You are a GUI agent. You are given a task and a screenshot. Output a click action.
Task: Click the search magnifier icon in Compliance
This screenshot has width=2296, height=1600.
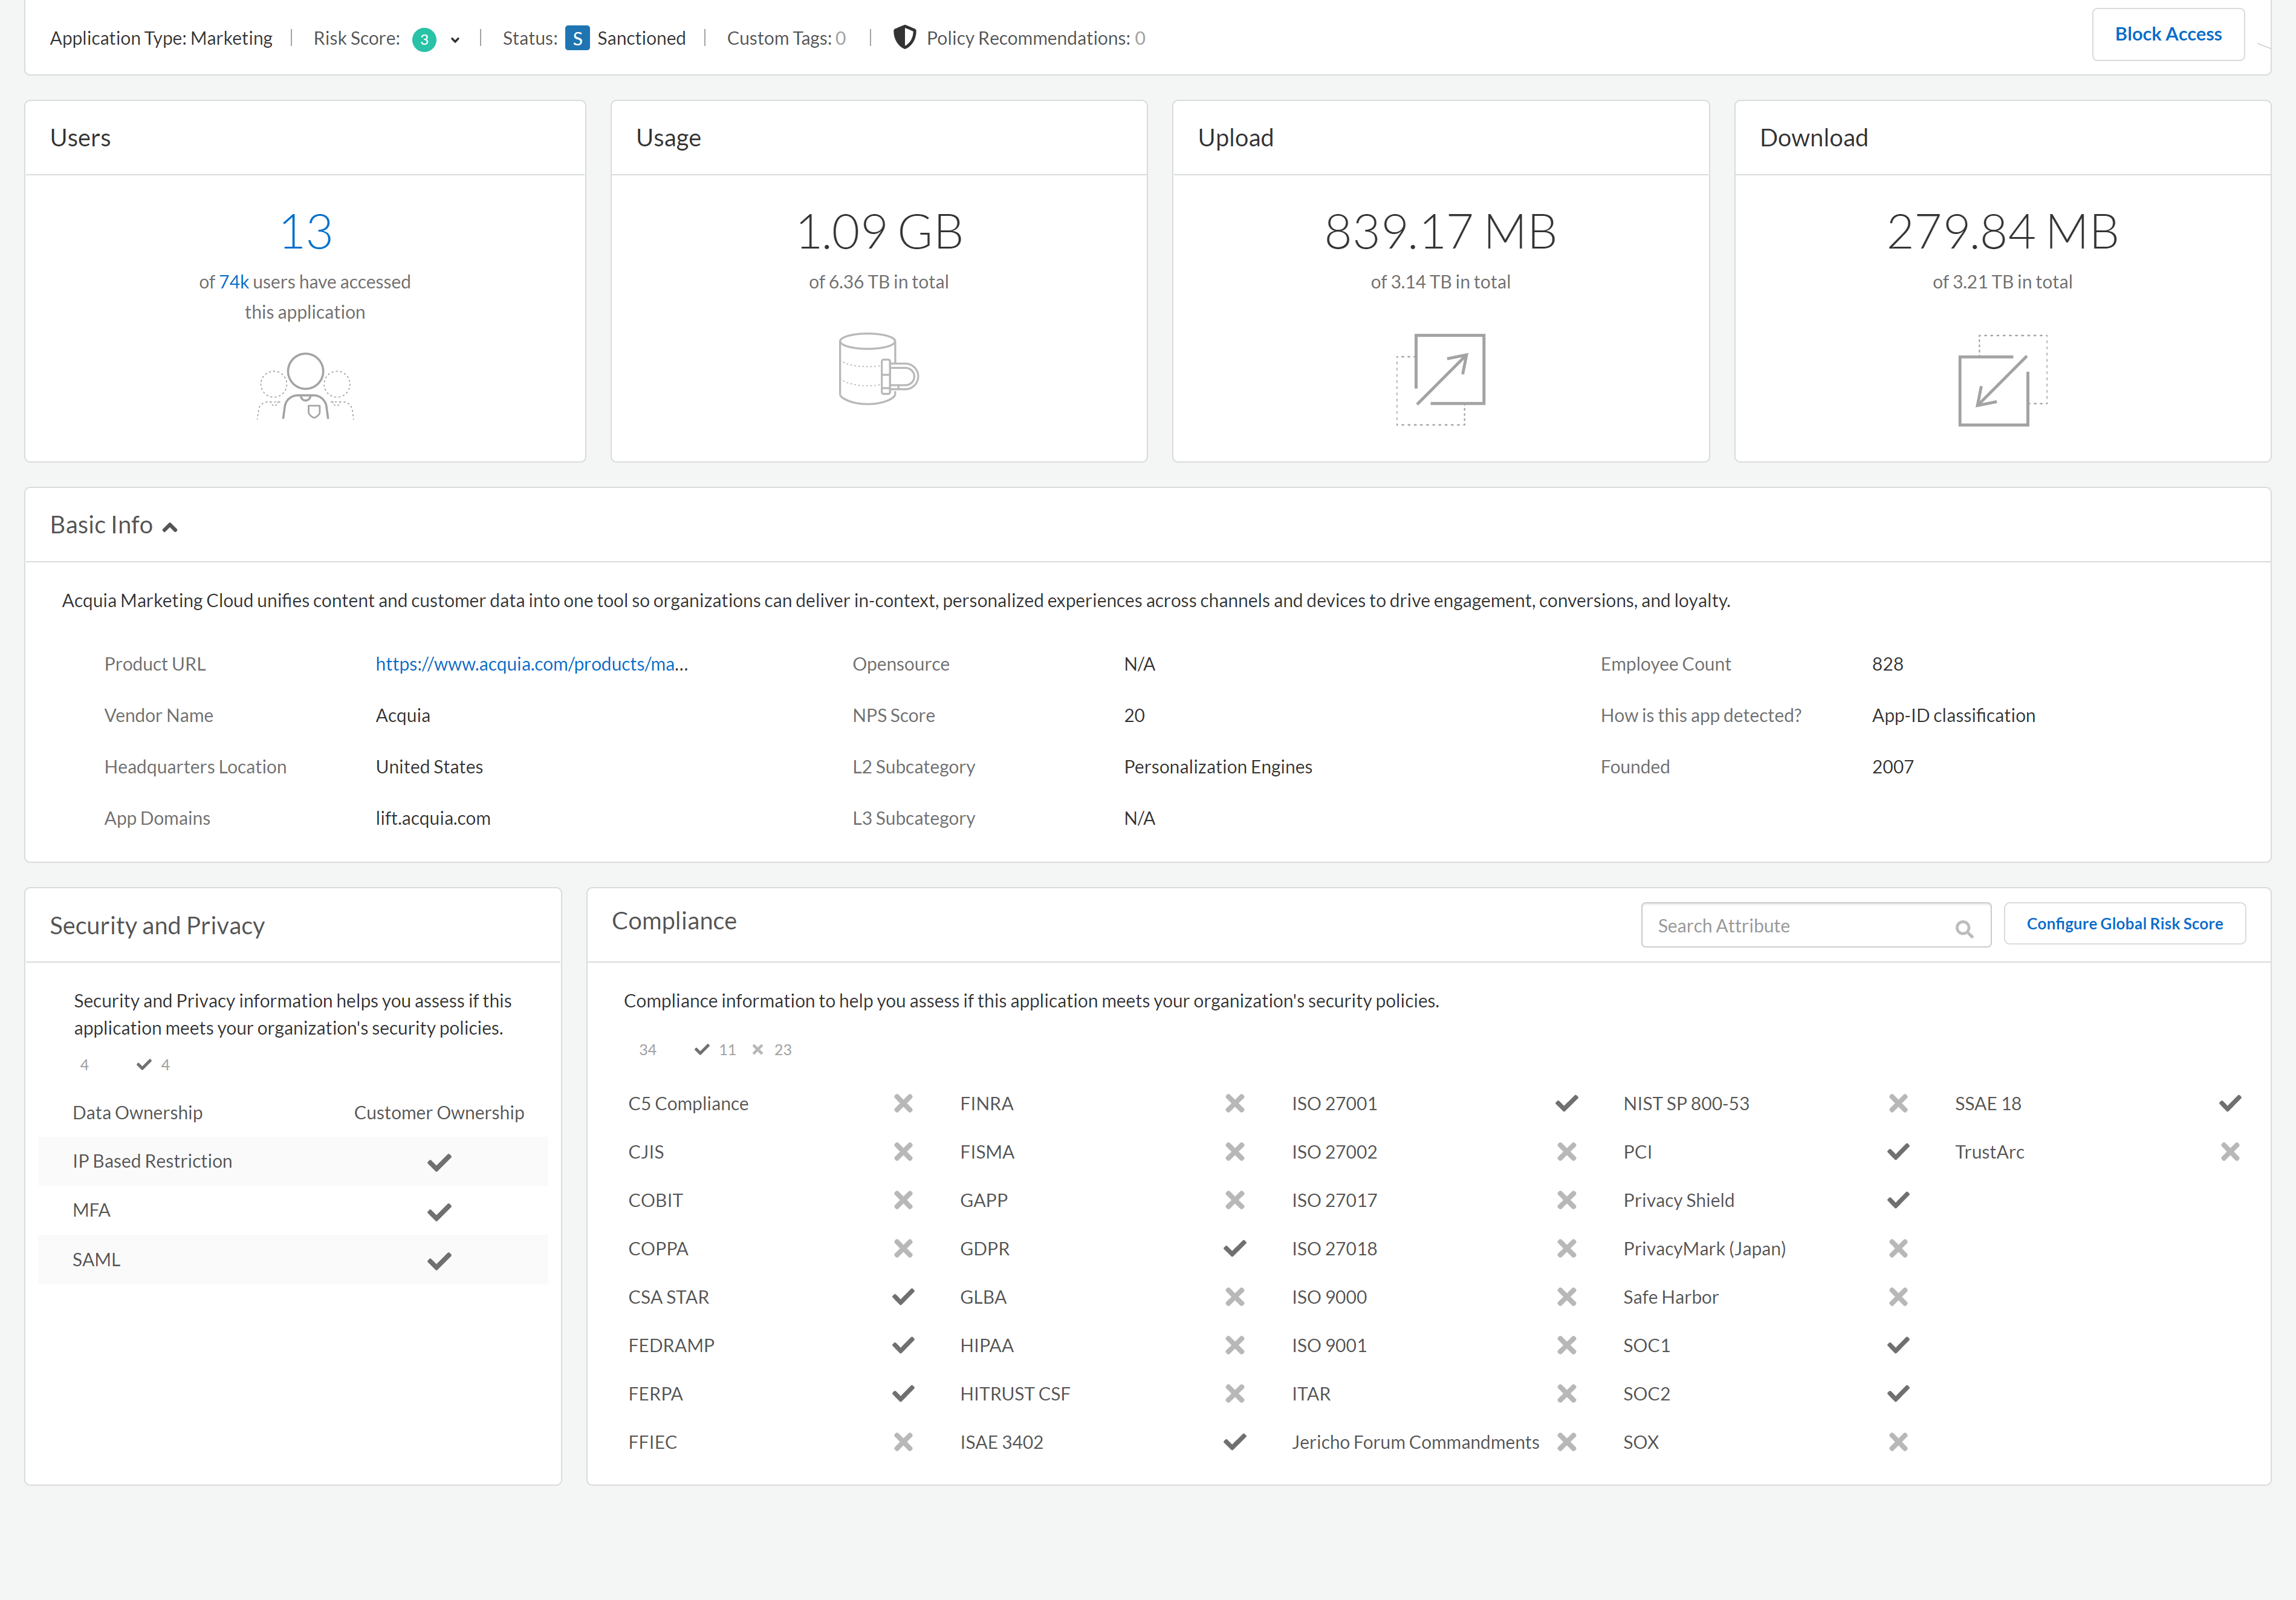(1963, 928)
